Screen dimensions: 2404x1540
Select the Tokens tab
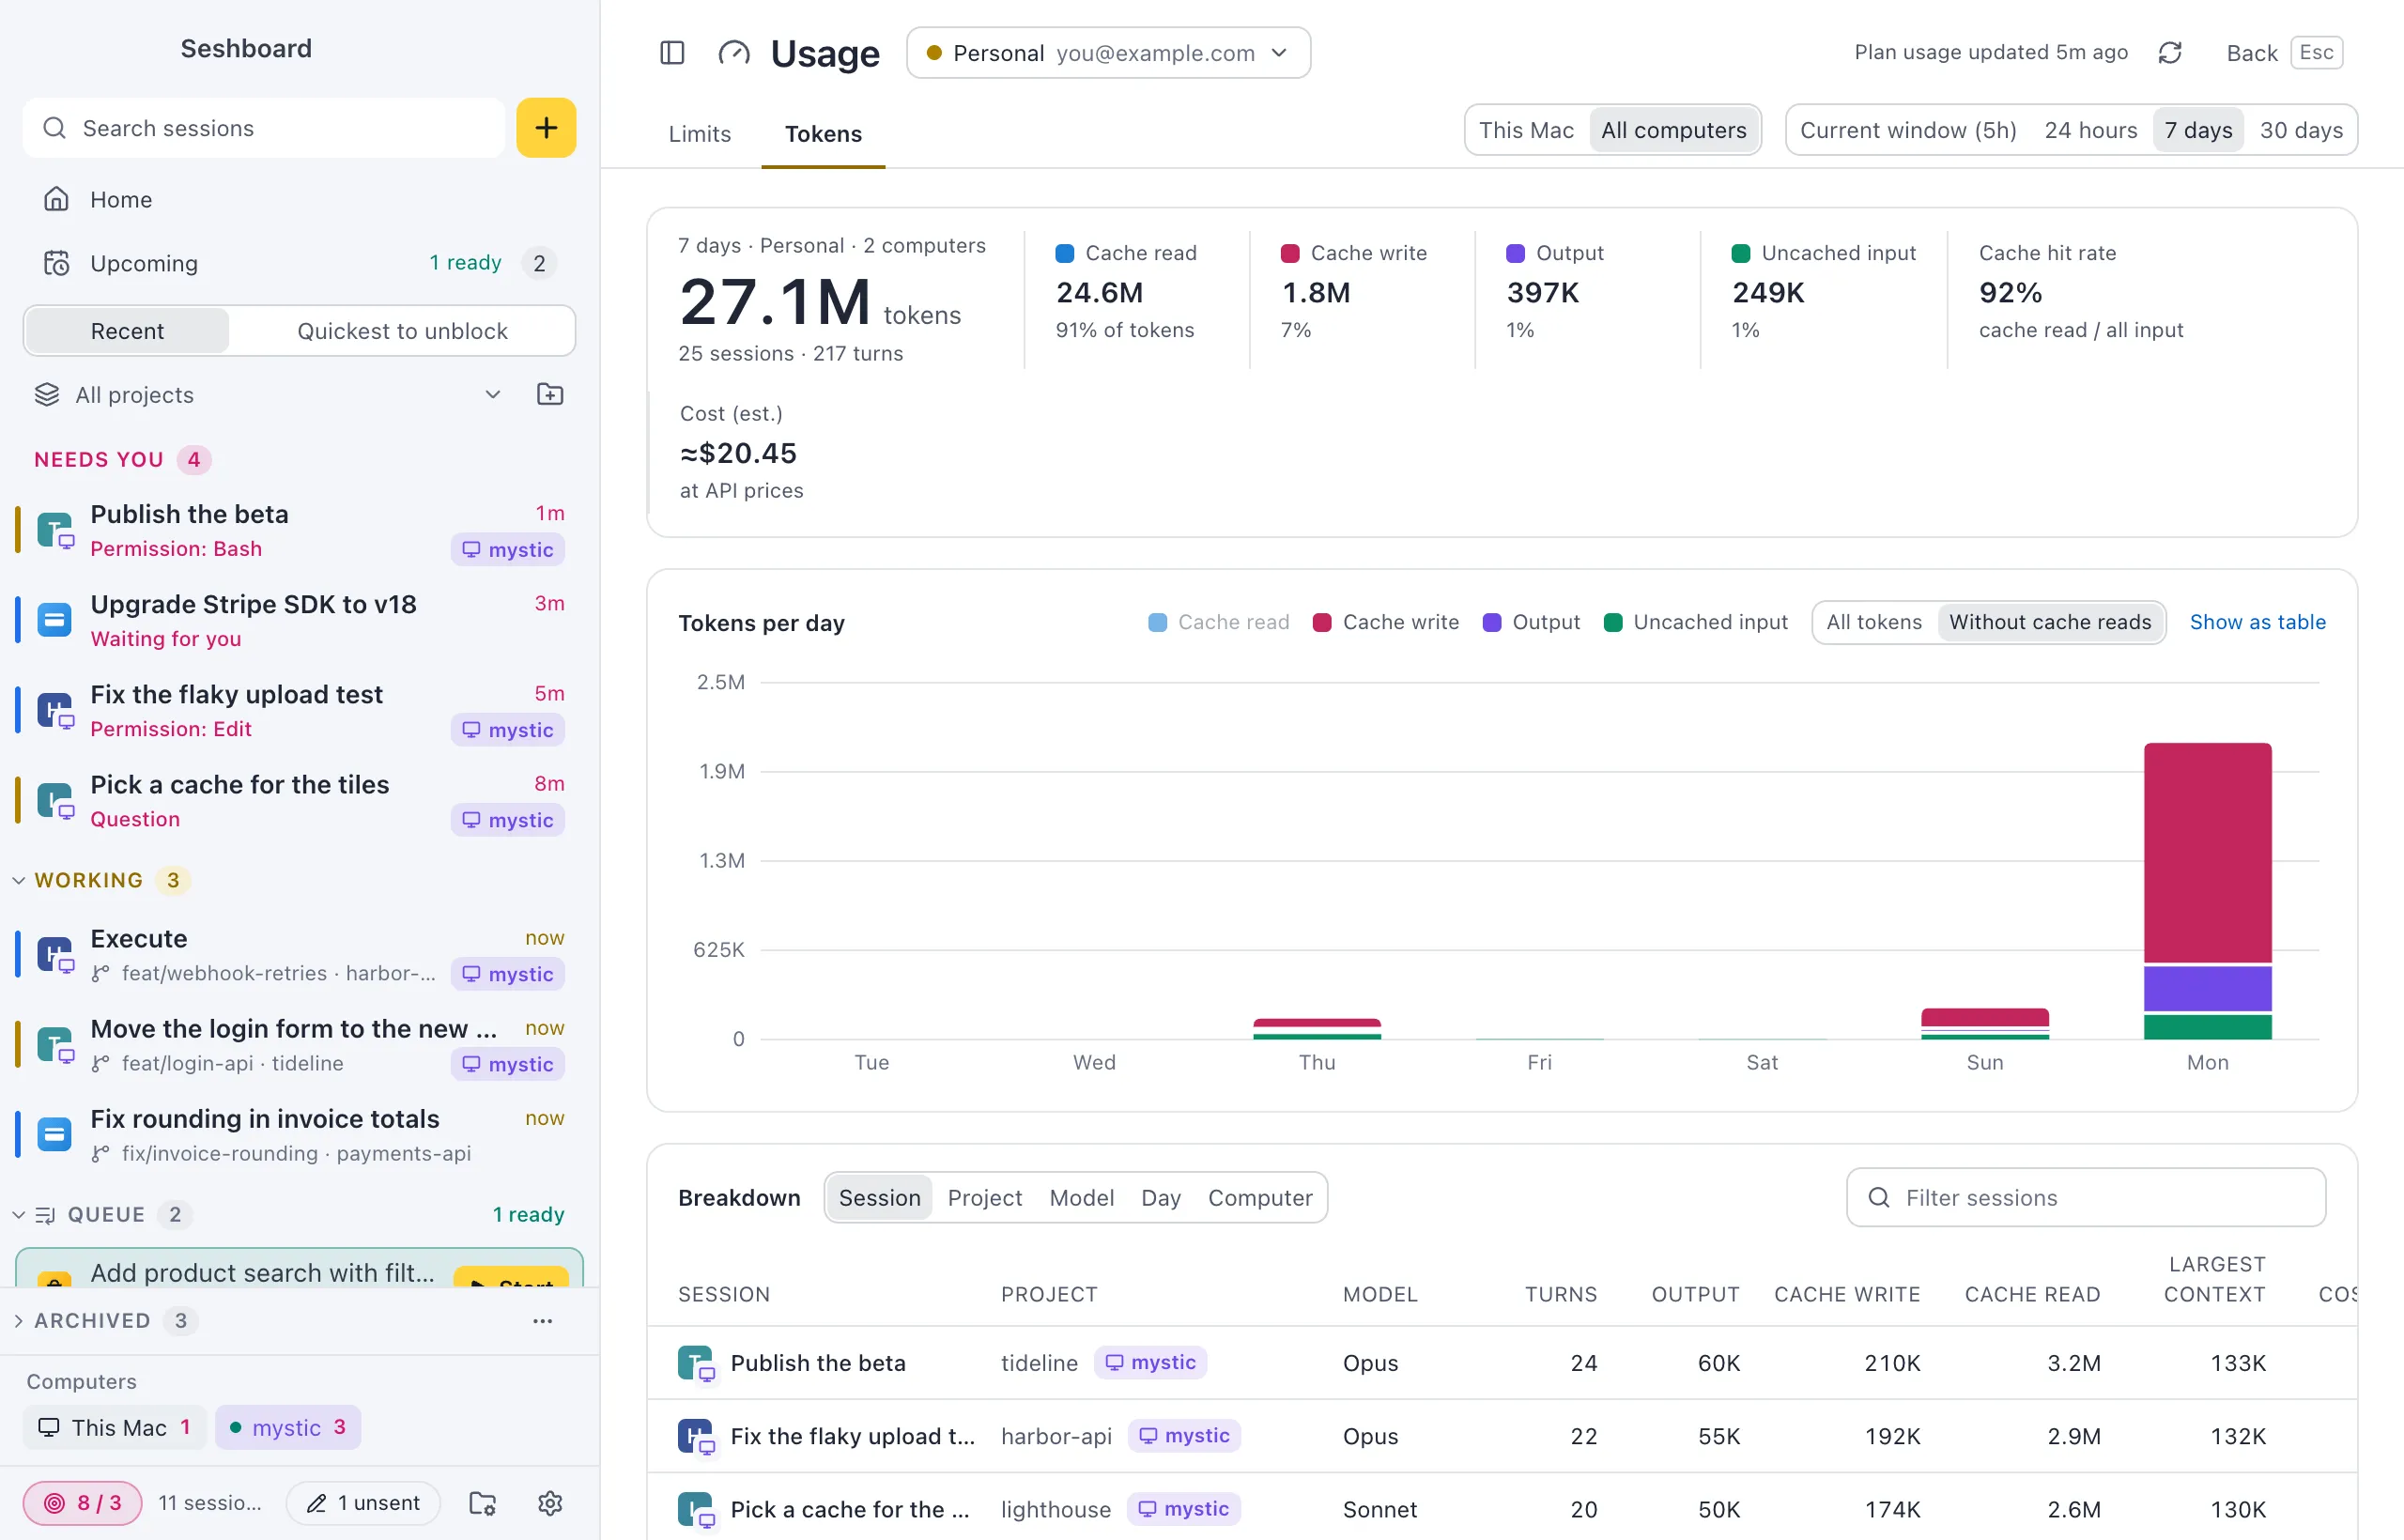coord(823,133)
